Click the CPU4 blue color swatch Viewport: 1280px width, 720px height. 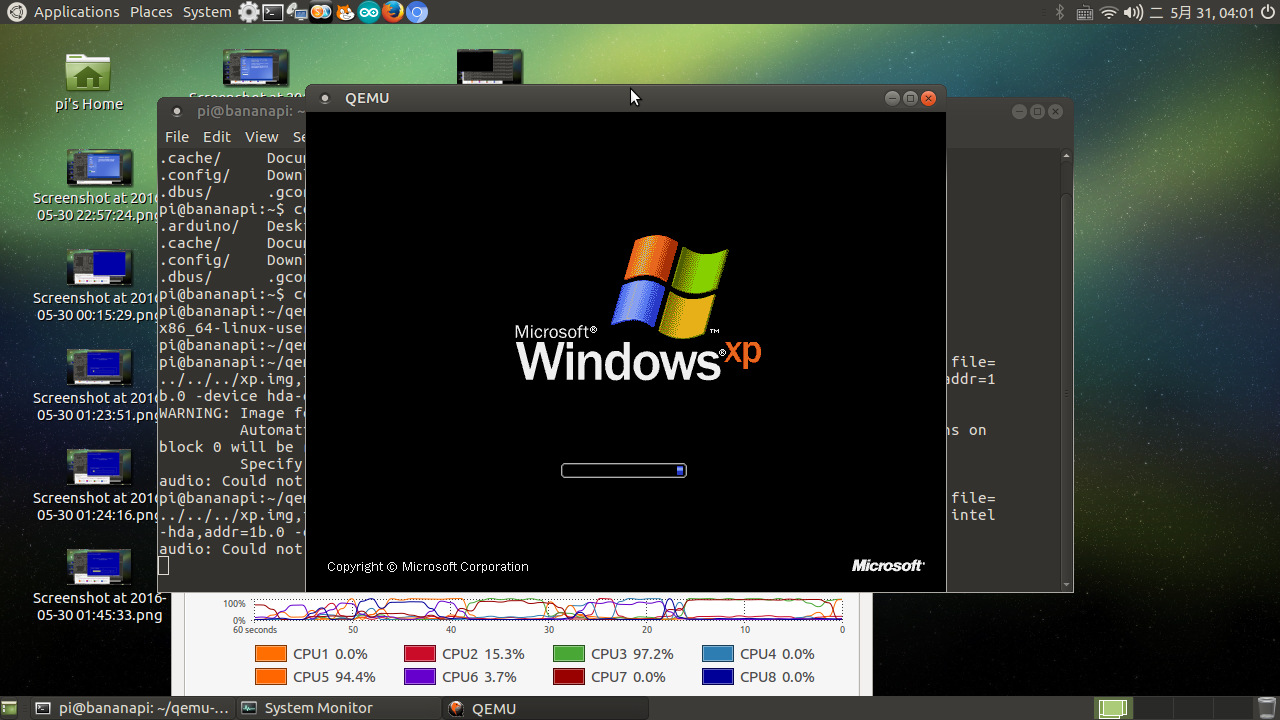[x=718, y=654]
